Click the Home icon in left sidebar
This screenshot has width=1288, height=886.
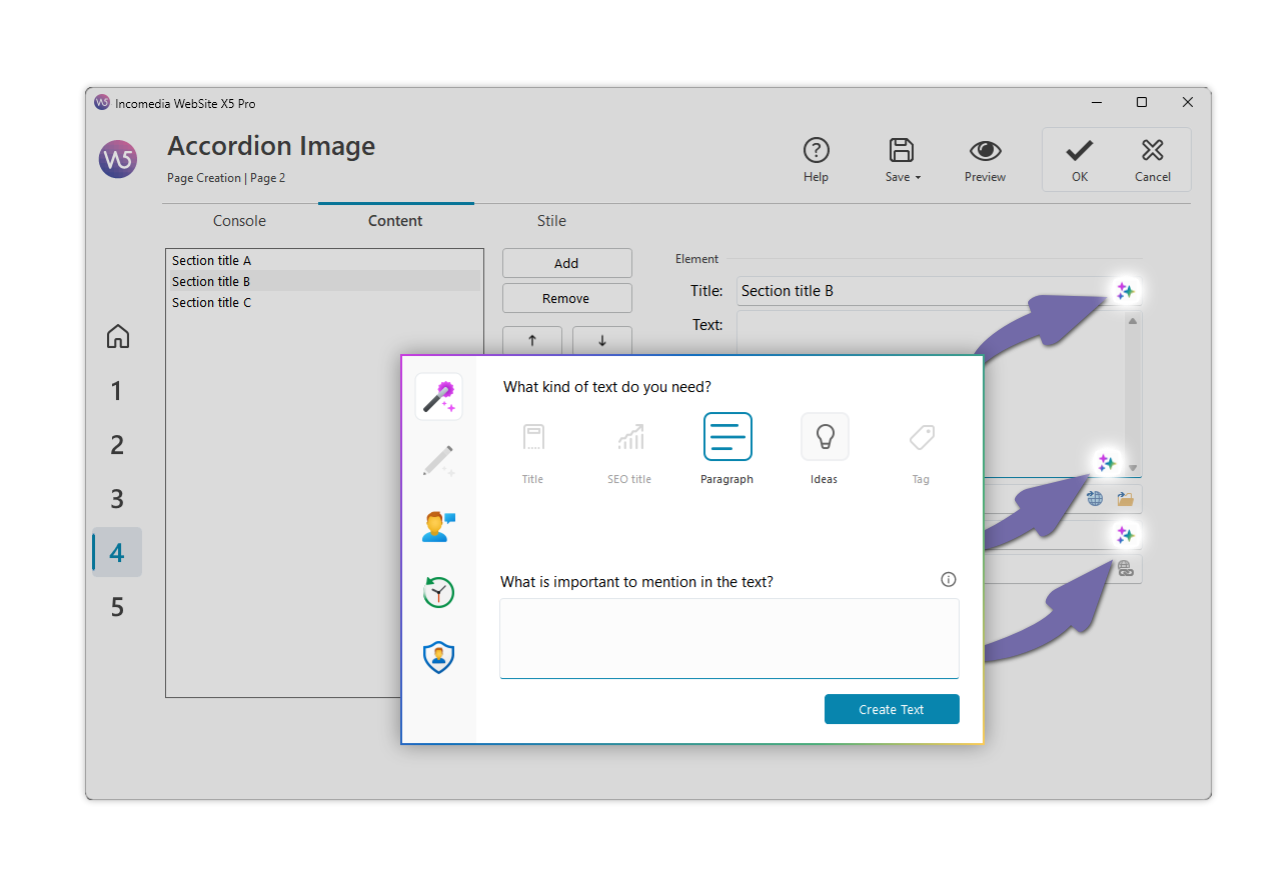coord(117,336)
